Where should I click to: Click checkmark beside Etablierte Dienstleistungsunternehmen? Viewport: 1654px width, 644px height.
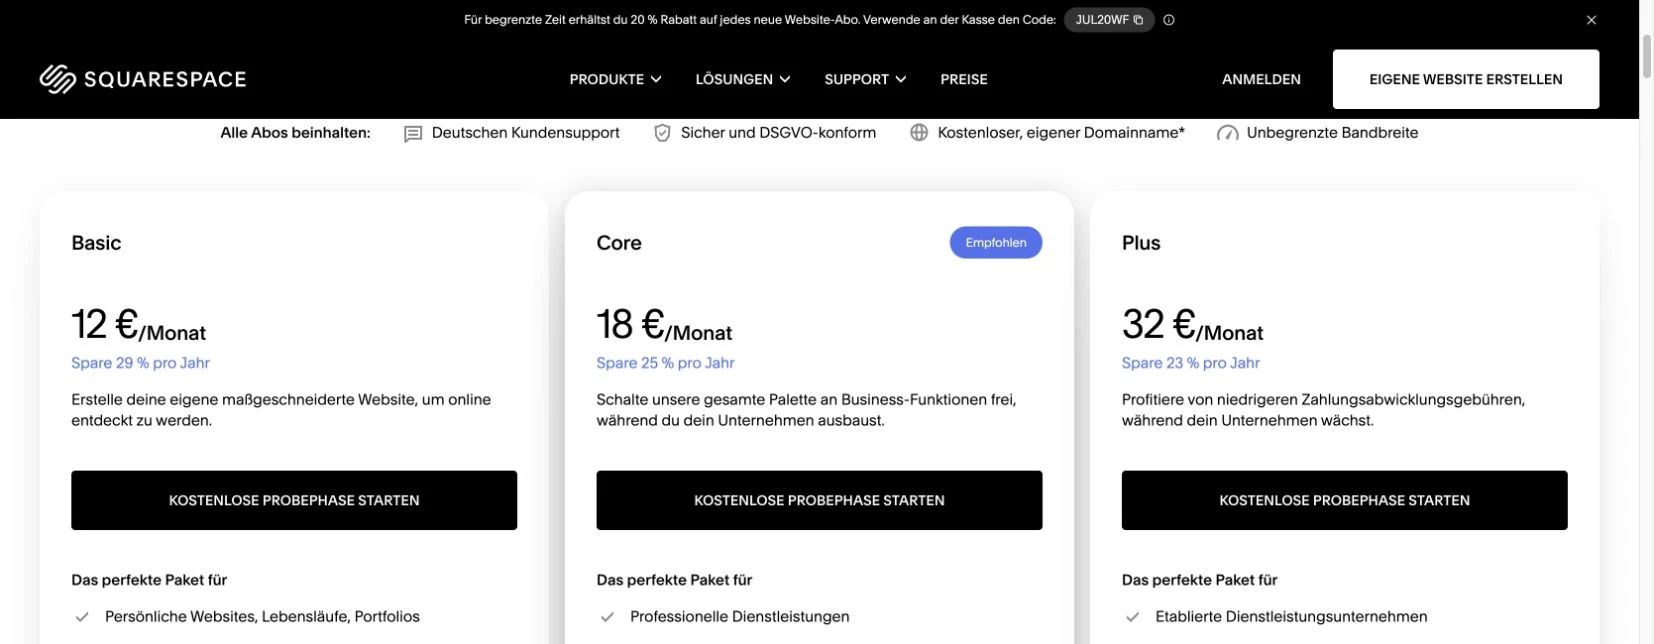tap(1132, 617)
